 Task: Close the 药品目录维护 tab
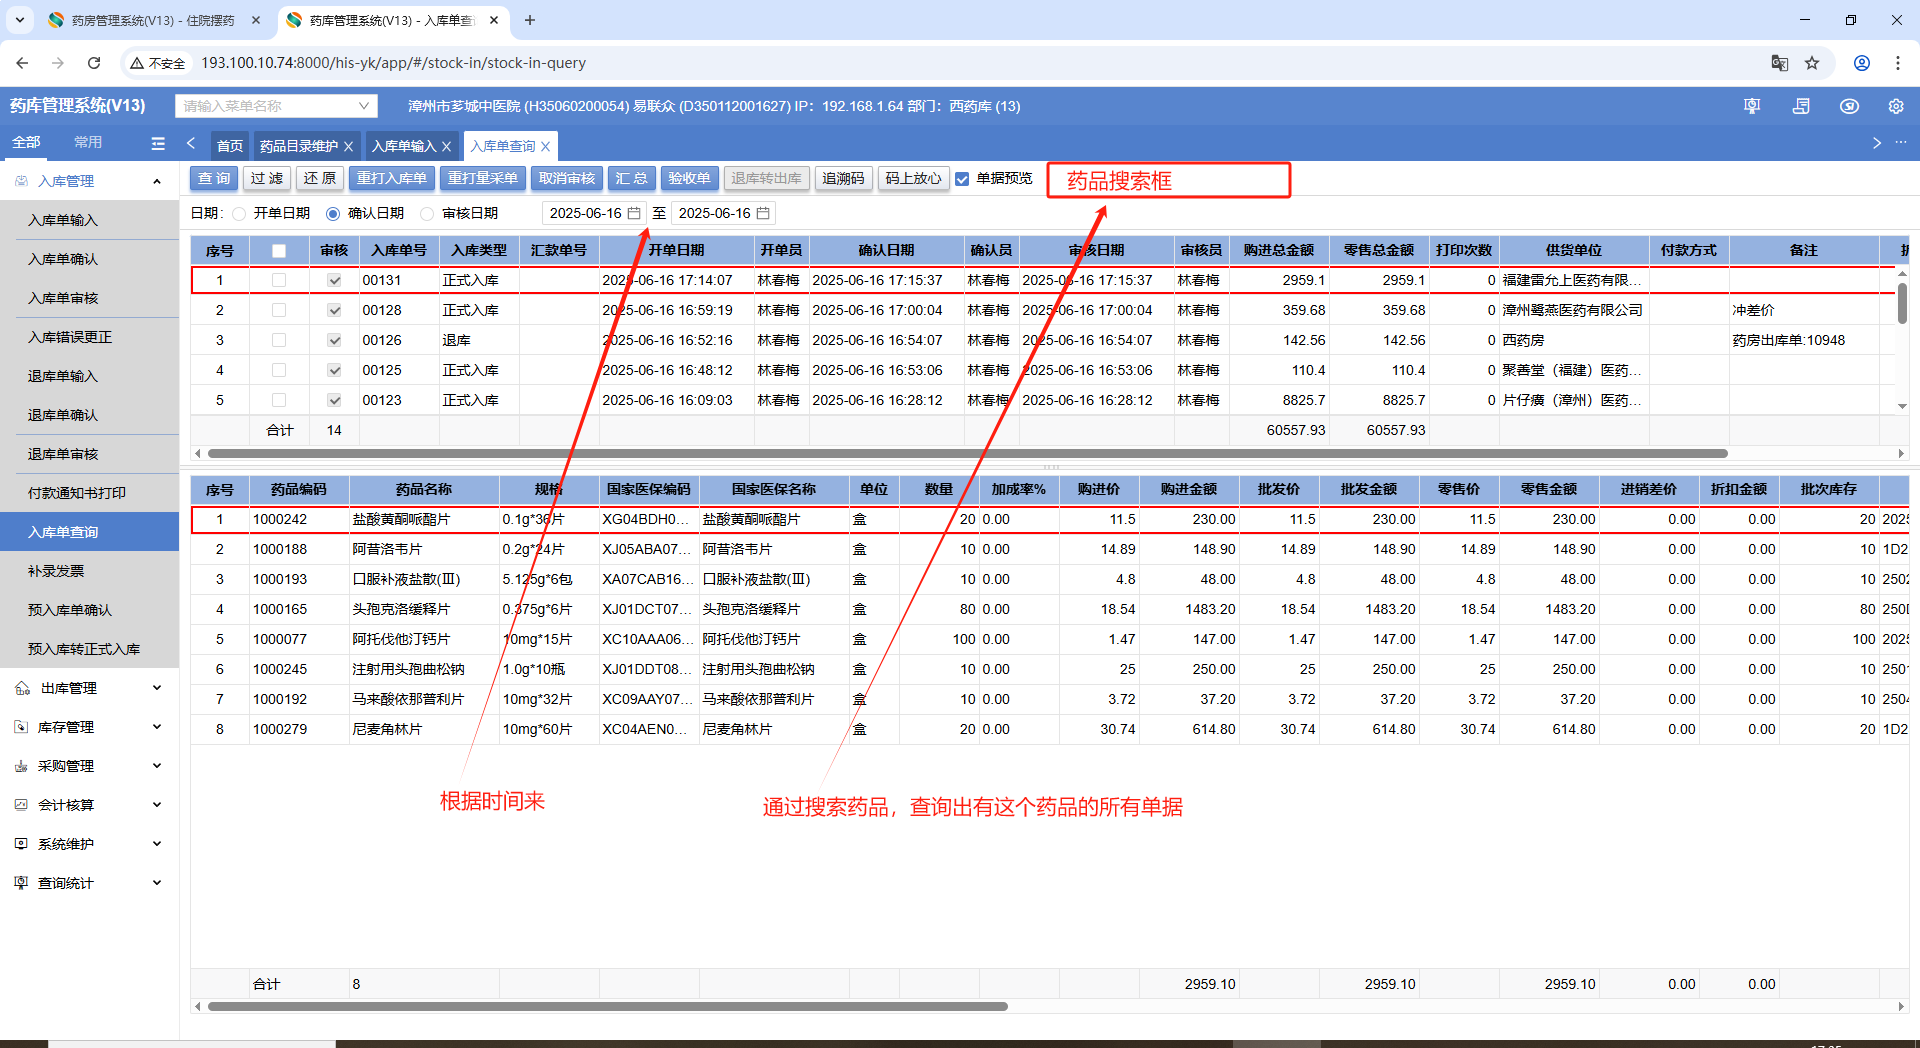point(348,146)
